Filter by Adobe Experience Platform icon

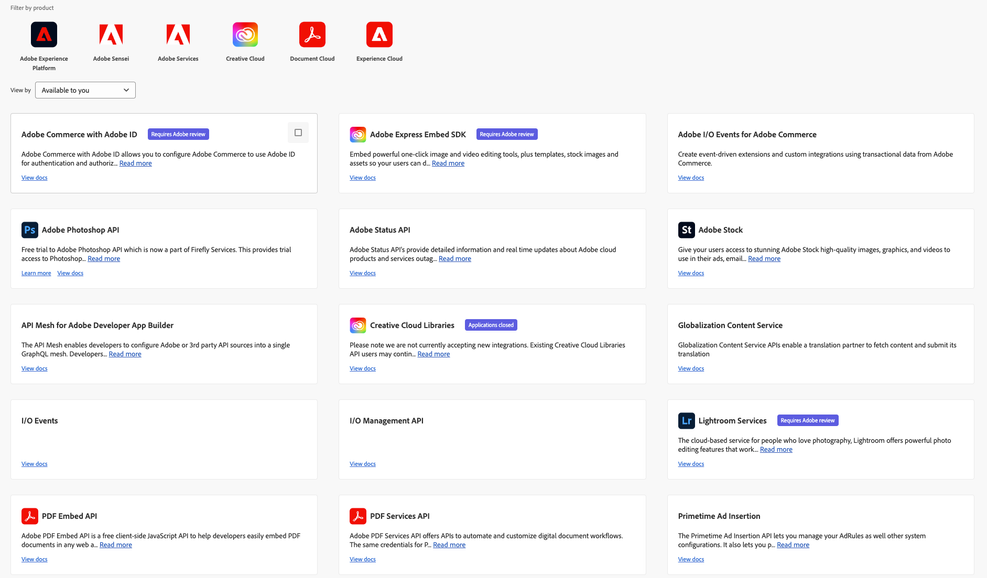point(44,35)
